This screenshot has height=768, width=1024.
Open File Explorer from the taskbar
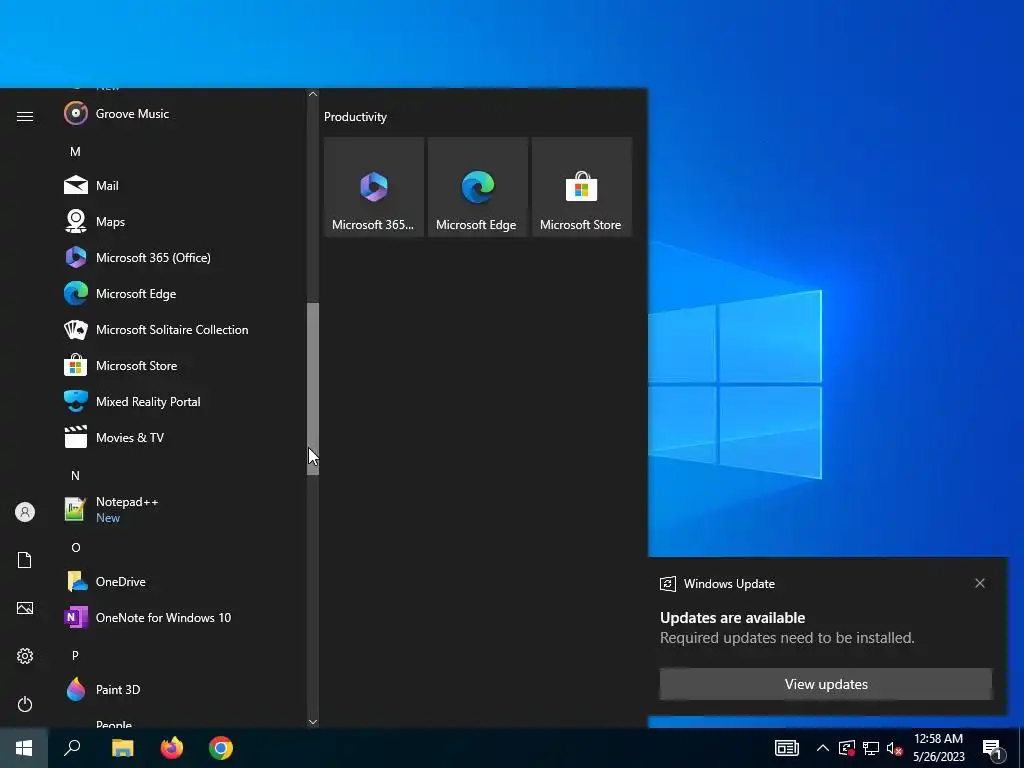pos(122,748)
